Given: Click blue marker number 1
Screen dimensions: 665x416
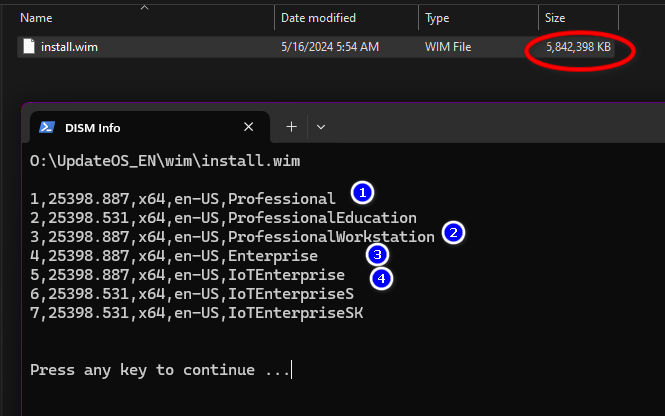Looking at the screenshot, I should tap(362, 193).
